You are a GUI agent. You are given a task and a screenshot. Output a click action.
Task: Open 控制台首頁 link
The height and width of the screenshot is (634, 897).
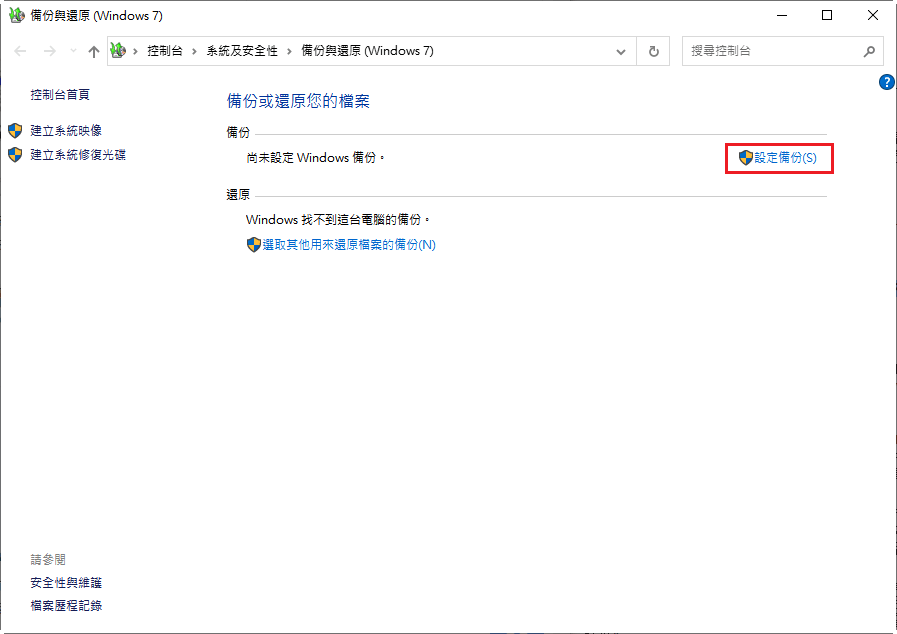click(60, 94)
